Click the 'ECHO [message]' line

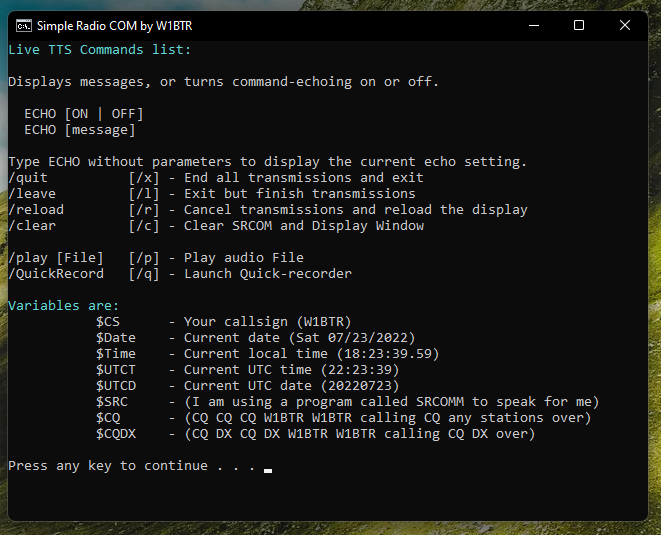pos(80,130)
